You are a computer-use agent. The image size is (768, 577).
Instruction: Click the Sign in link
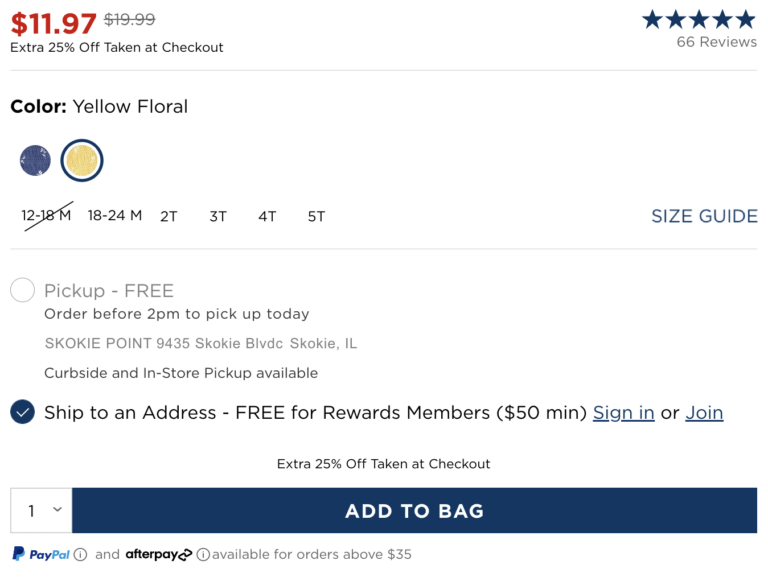click(x=623, y=413)
